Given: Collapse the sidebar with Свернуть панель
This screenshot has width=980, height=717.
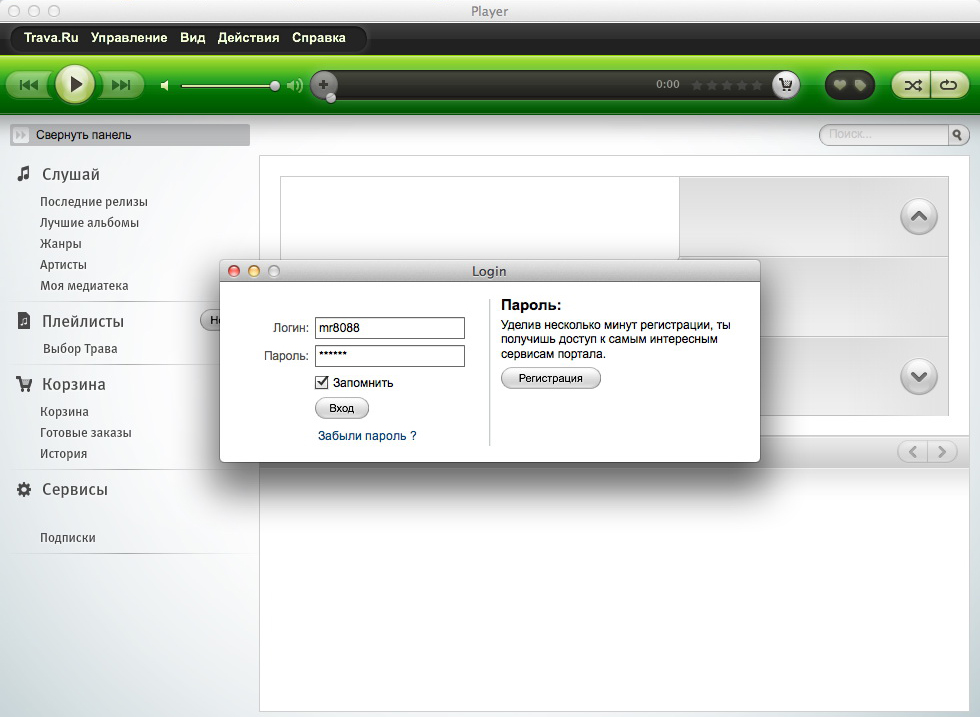Looking at the screenshot, I should pyautogui.click(x=129, y=135).
